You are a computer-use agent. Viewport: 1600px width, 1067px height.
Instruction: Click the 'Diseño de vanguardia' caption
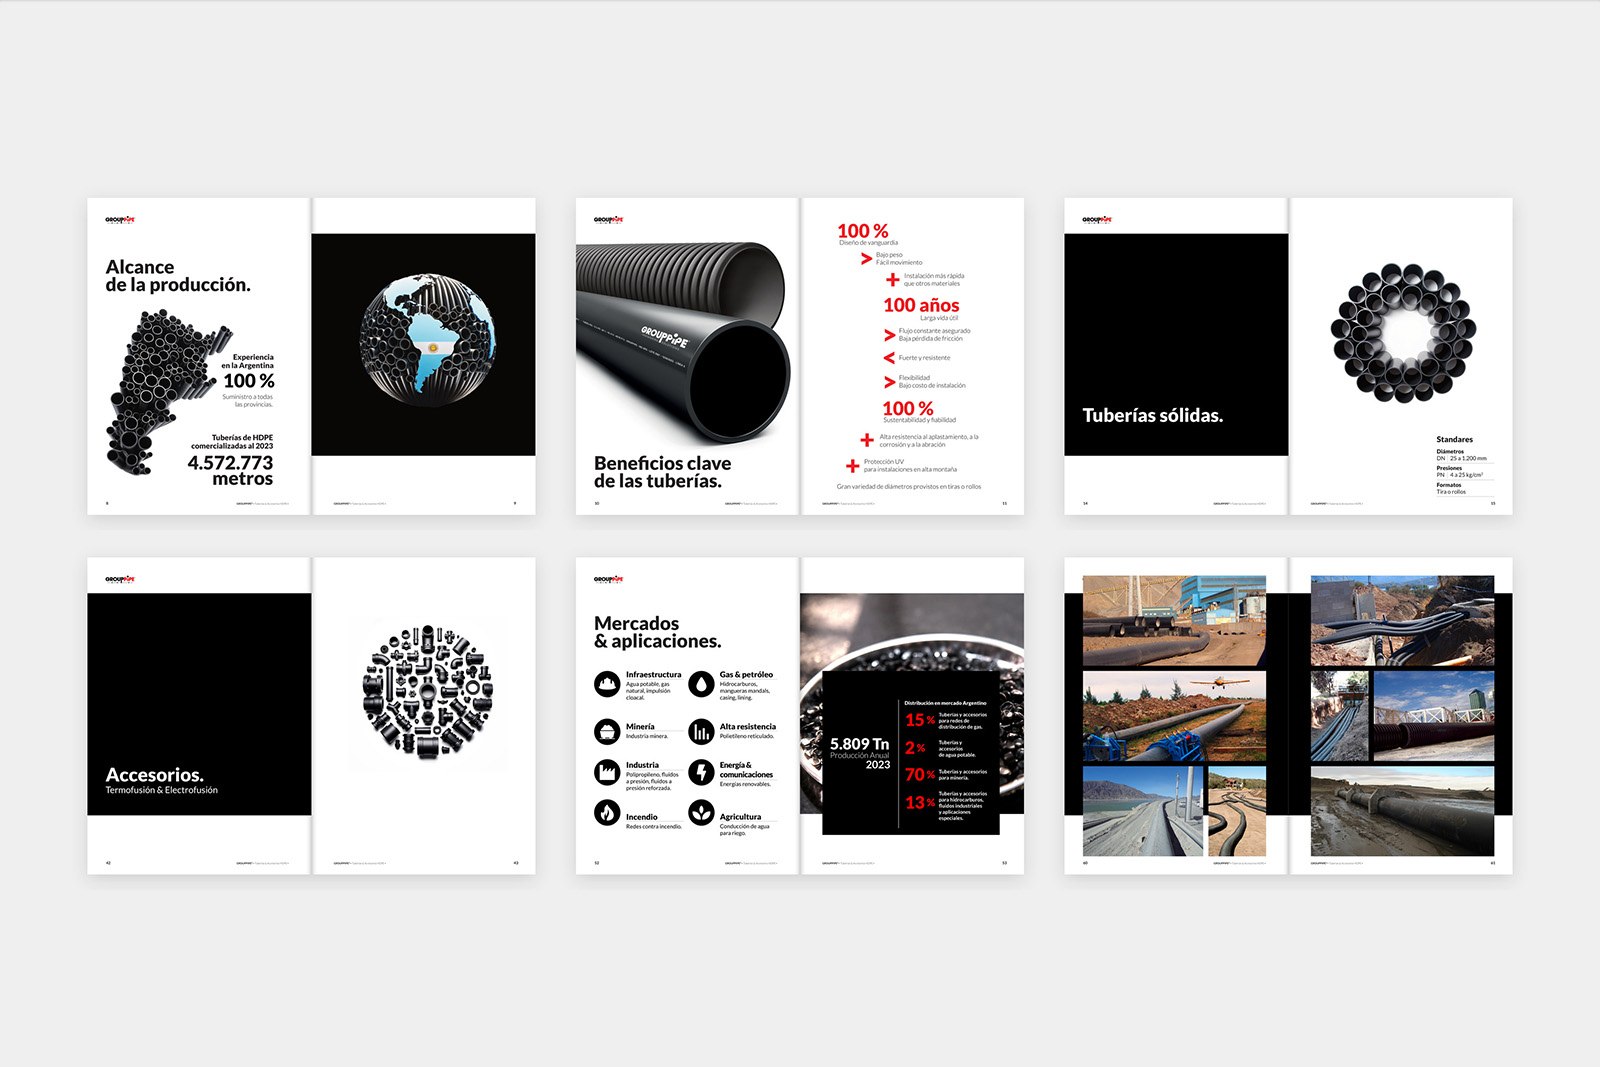[x=869, y=243]
